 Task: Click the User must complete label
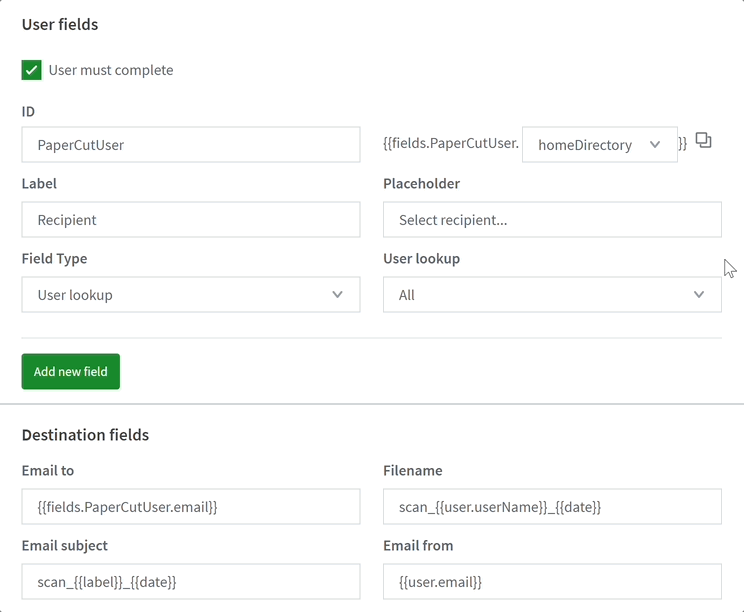point(111,70)
